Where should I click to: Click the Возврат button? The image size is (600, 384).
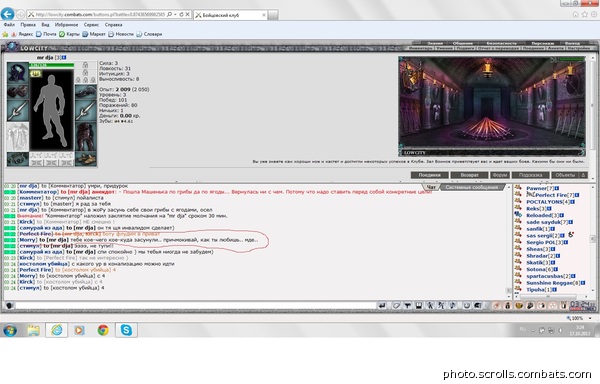click(x=469, y=175)
